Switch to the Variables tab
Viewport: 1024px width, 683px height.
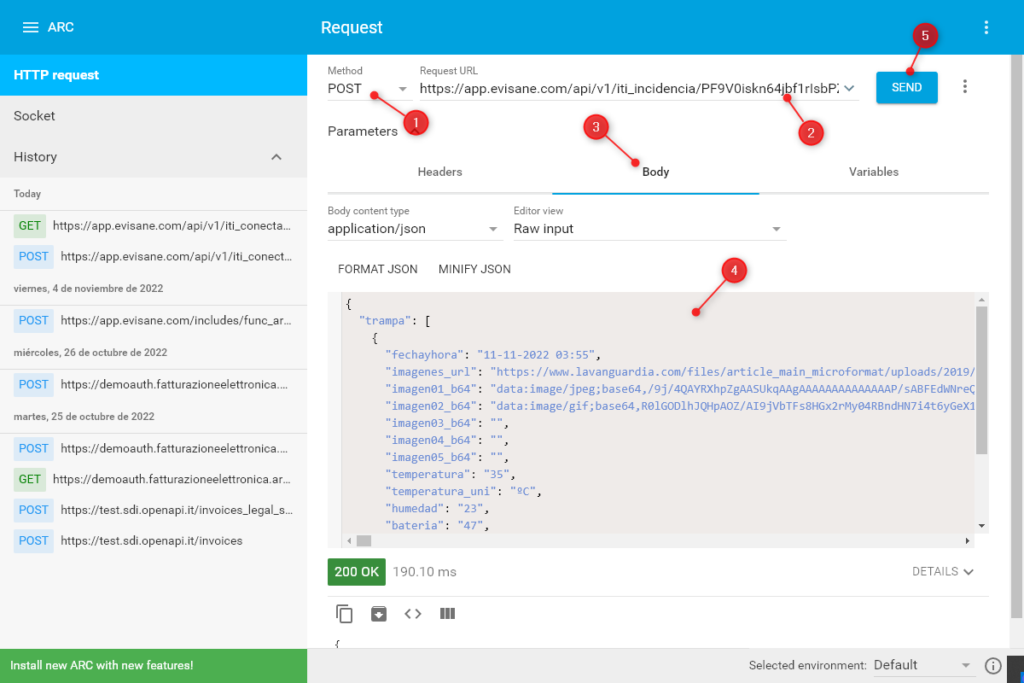(x=873, y=172)
